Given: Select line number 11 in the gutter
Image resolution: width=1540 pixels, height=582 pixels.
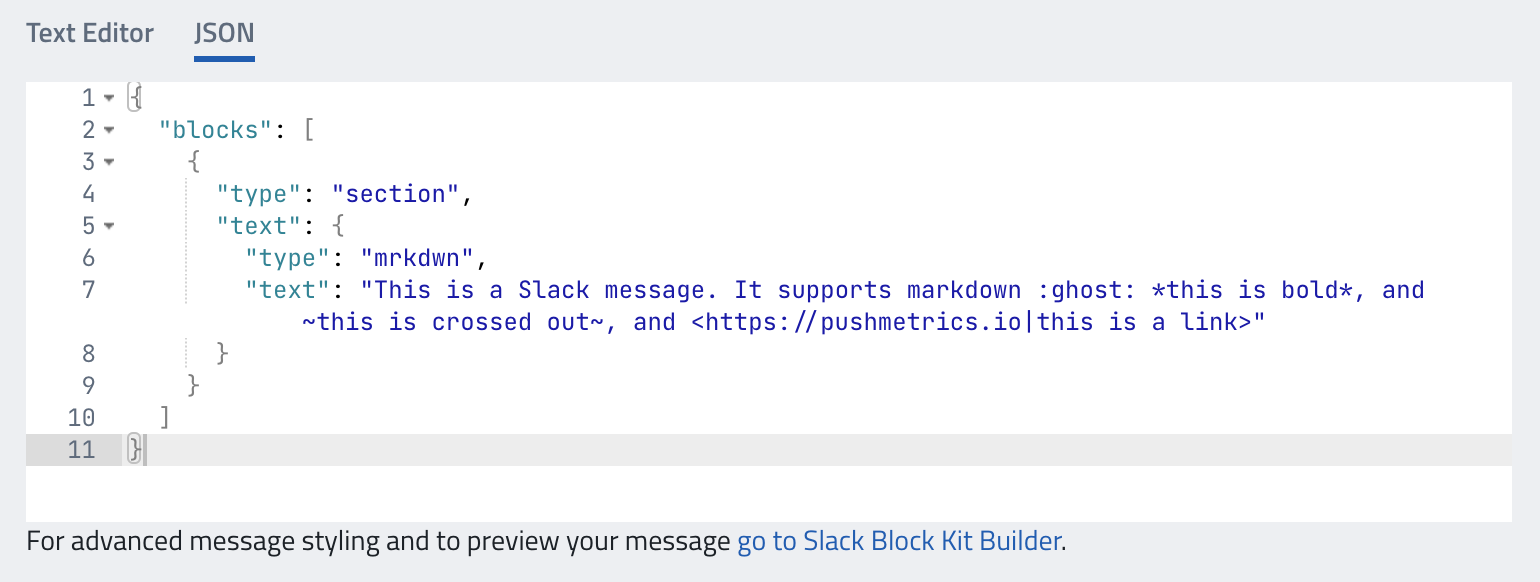Looking at the screenshot, I should point(81,450).
